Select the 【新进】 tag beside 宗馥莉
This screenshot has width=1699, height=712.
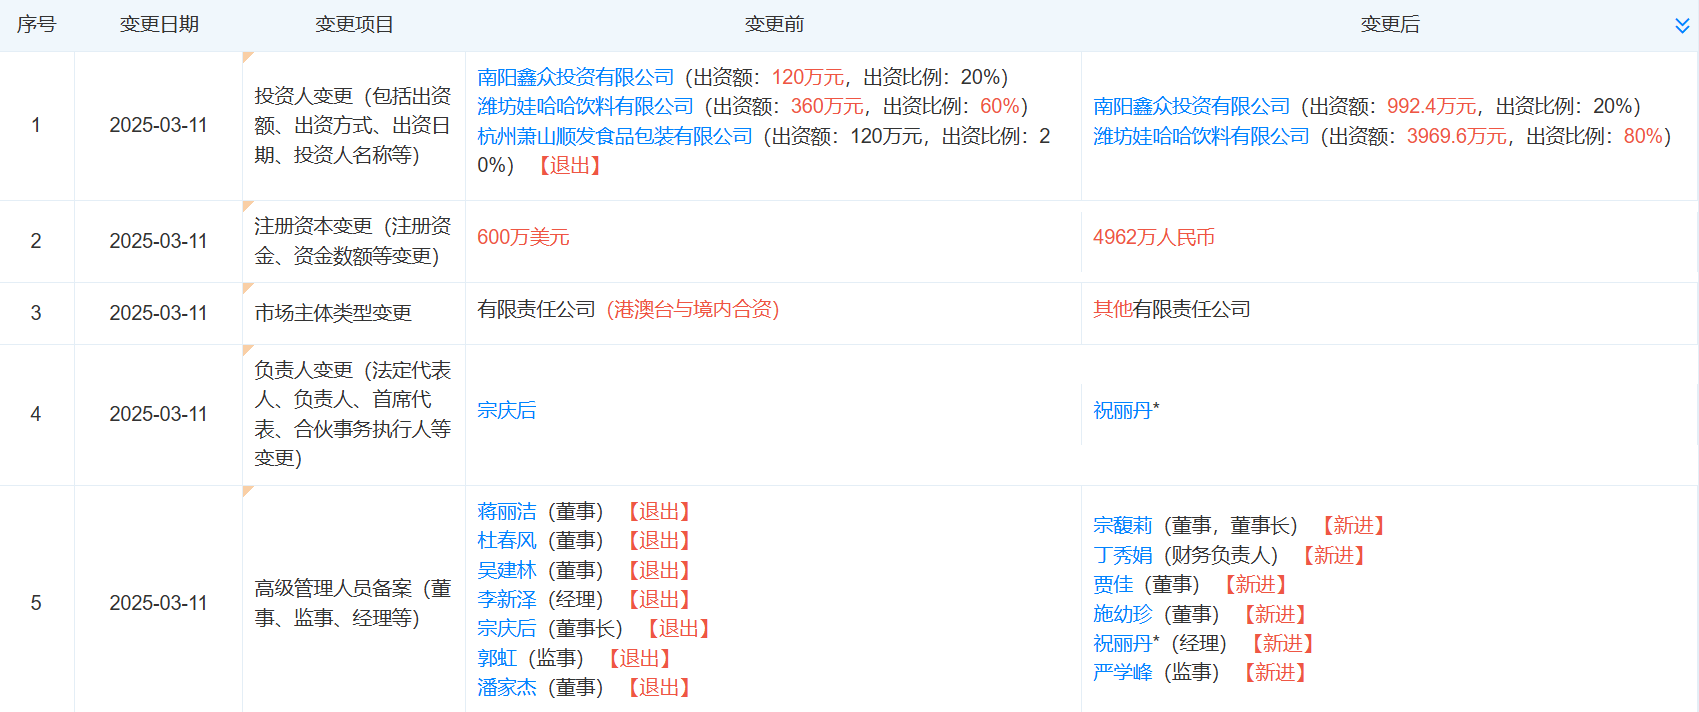tap(1353, 525)
